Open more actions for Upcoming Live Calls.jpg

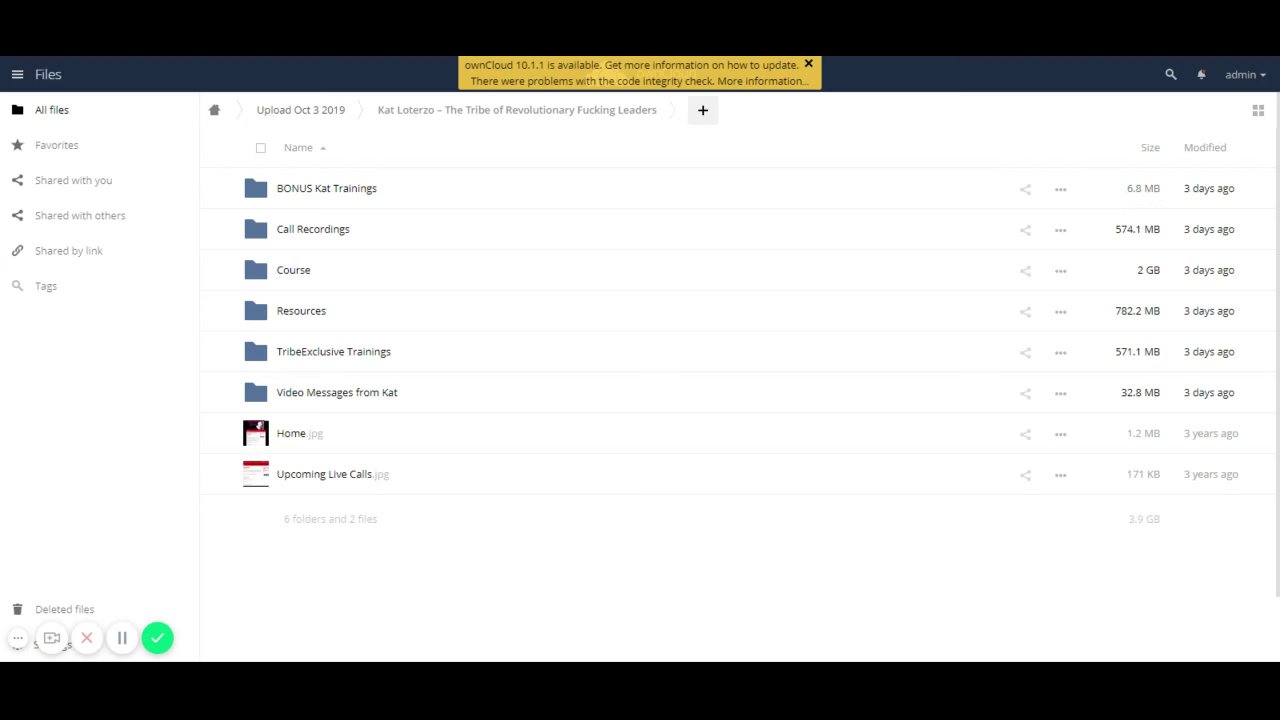[1060, 475]
